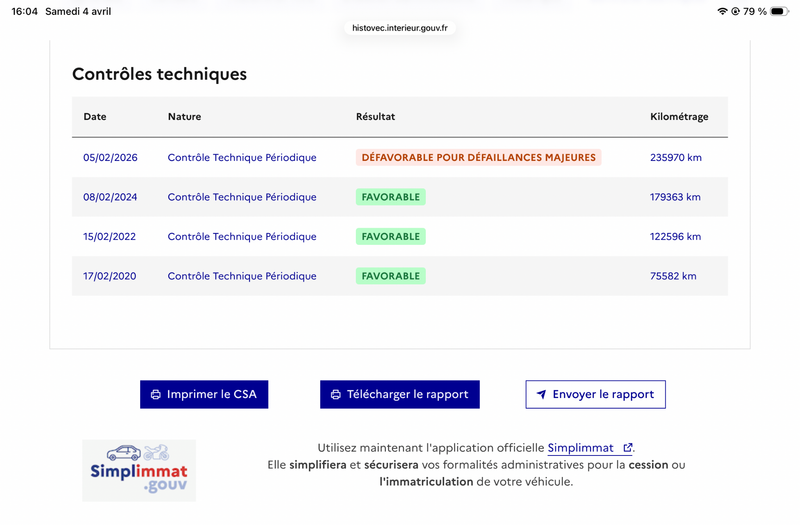Click Contrôle Technique Périodique in 17/02/2020 row
This screenshot has width=800, height=525.
point(242,276)
